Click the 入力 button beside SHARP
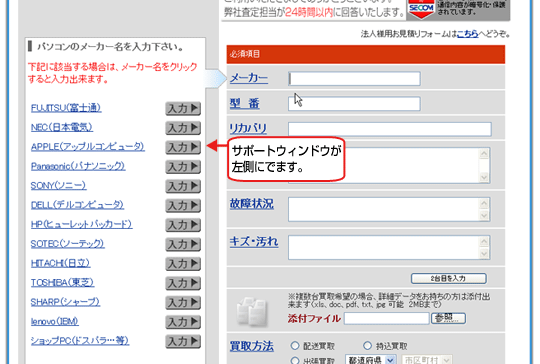This screenshot has width=540, height=364. coord(183,303)
